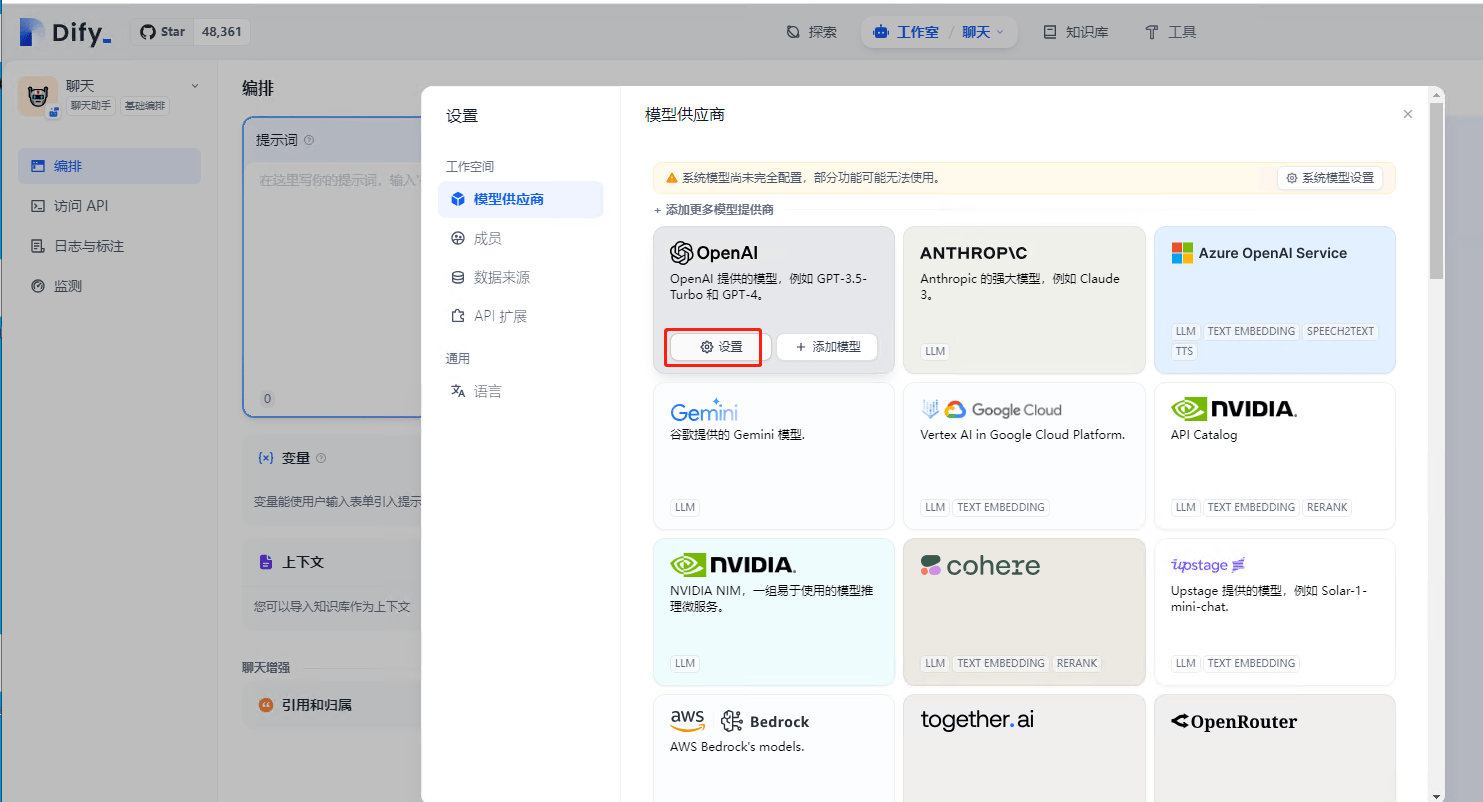Switch to the 成员 settings section
The height and width of the screenshot is (802, 1483).
tap(521, 238)
